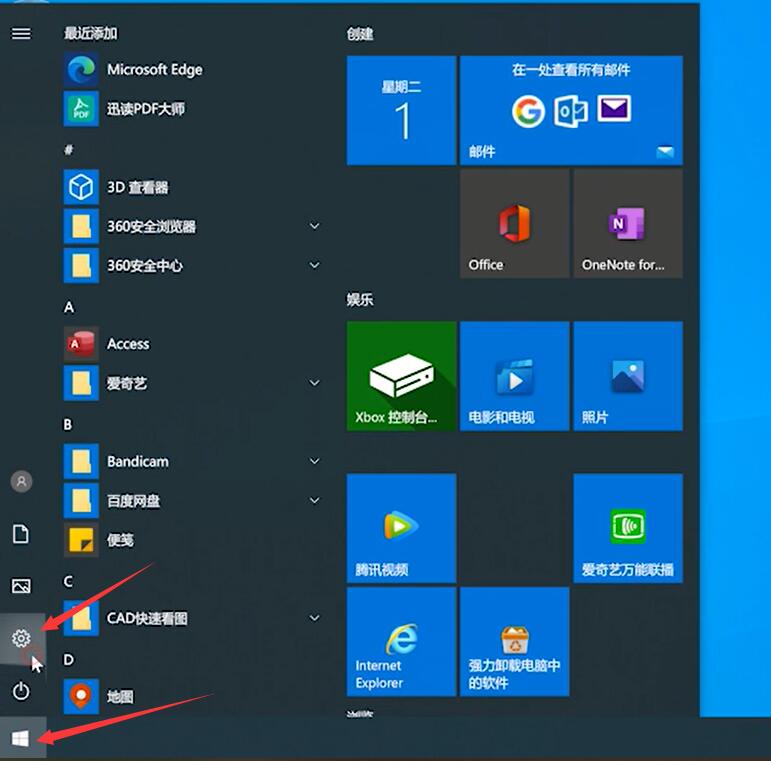Open Settings gear in Start sidebar
Viewport: 771px width, 761px height.
(x=21, y=638)
